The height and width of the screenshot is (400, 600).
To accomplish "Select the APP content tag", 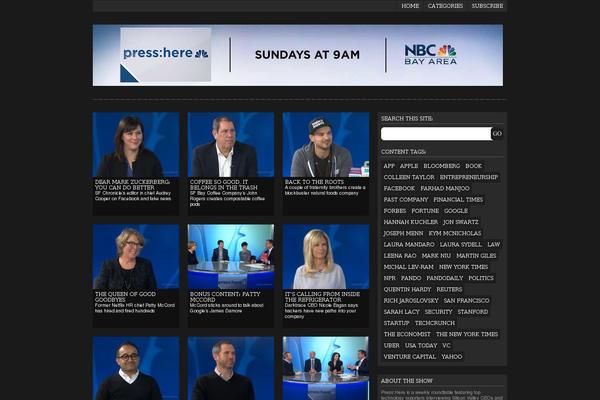I will click(389, 166).
